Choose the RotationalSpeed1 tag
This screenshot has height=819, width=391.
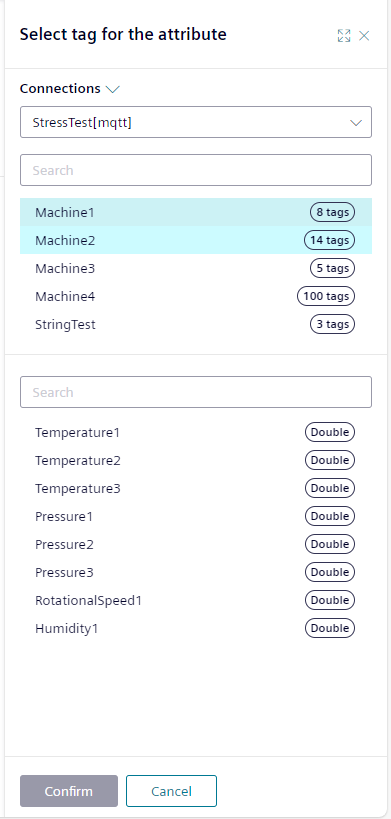(196, 600)
